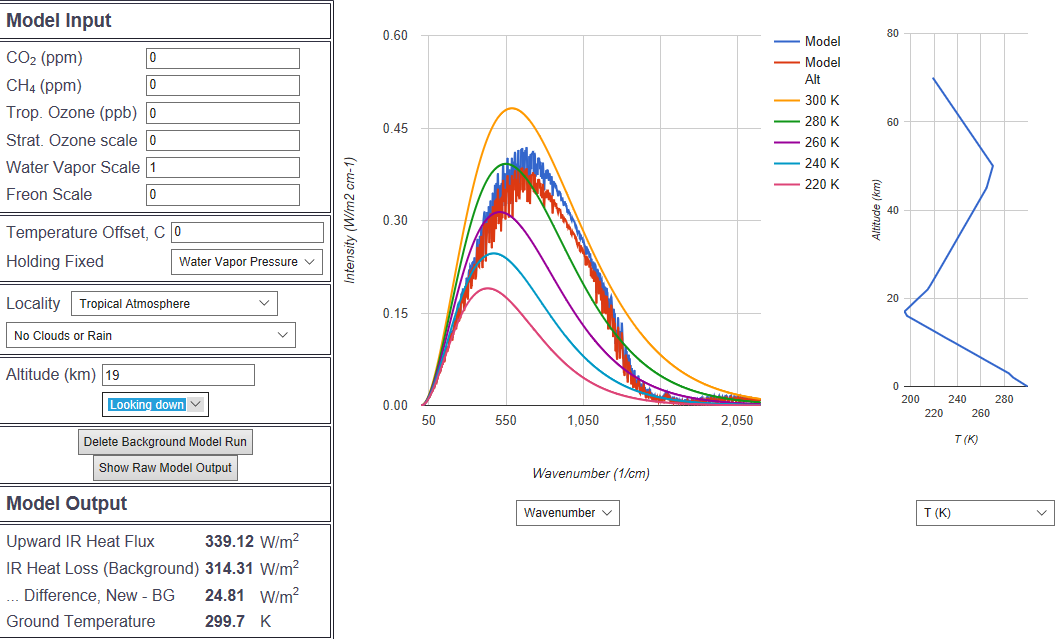The width and height of the screenshot is (1055, 639).
Task: Click the Temperature Offset input field
Action: point(247,232)
